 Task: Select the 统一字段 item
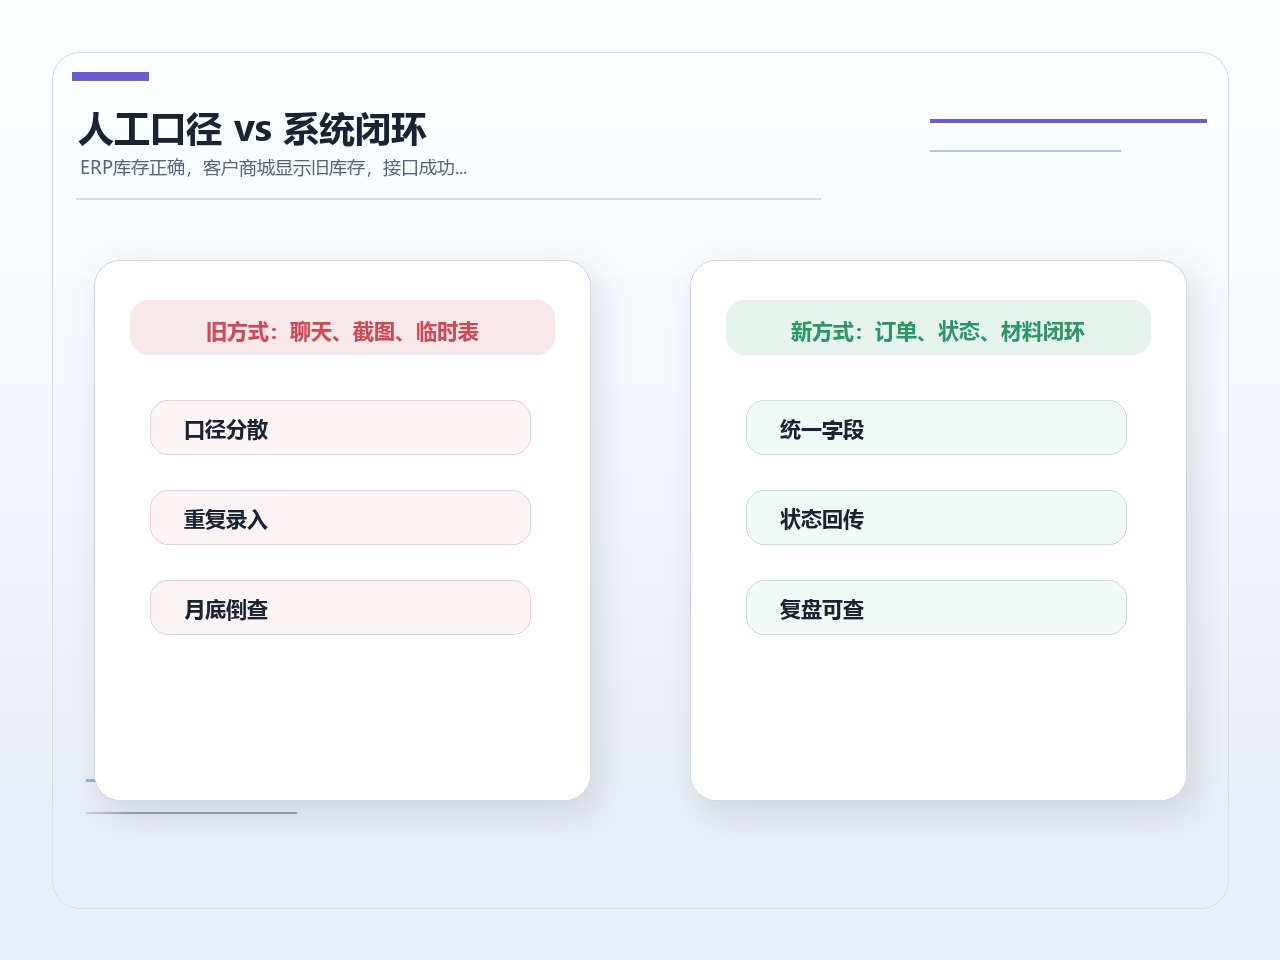pos(936,428)
